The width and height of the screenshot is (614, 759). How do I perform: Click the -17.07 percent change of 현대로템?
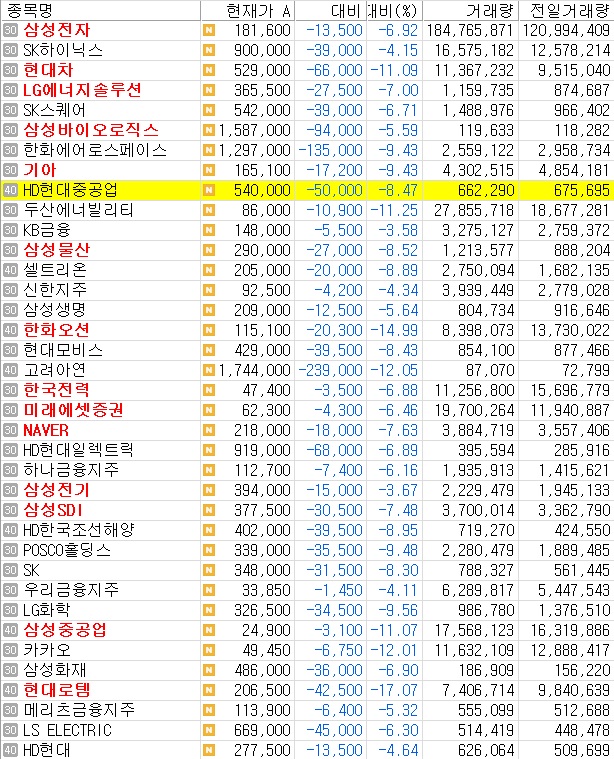coord(394,690)
